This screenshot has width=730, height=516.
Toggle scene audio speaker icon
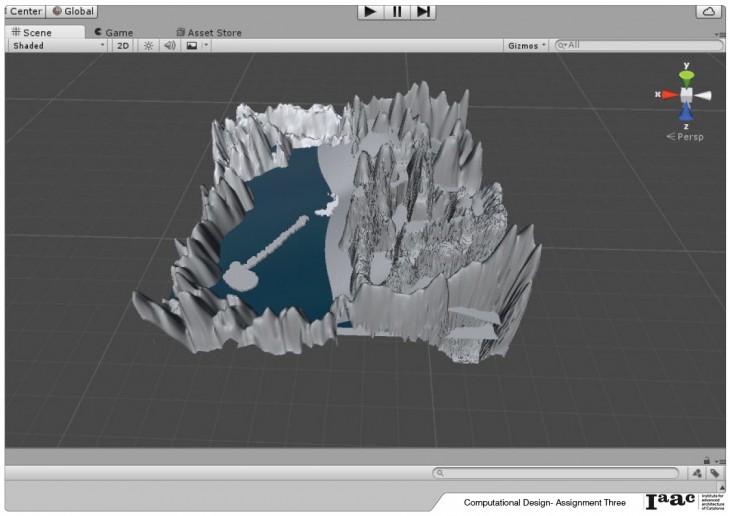pyautogui.click(x=169, y=45)
